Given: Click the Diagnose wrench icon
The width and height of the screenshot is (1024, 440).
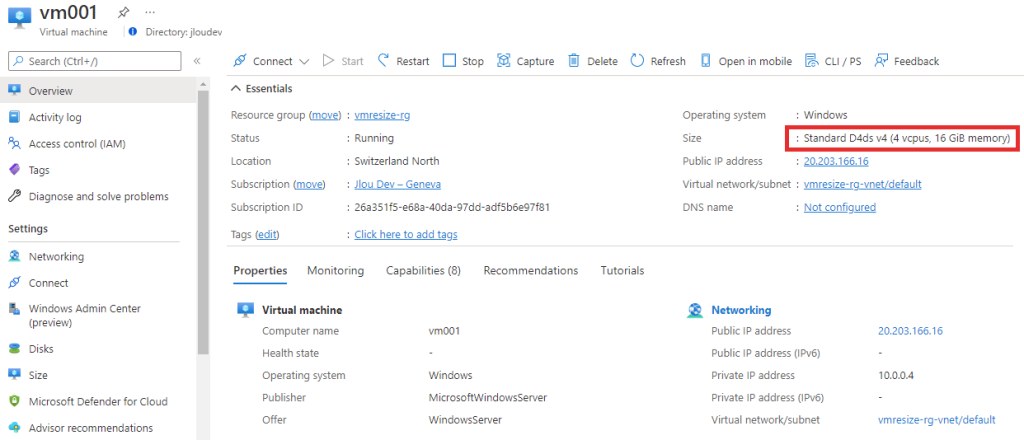Looking at the screenshot, I should (14, 196).
